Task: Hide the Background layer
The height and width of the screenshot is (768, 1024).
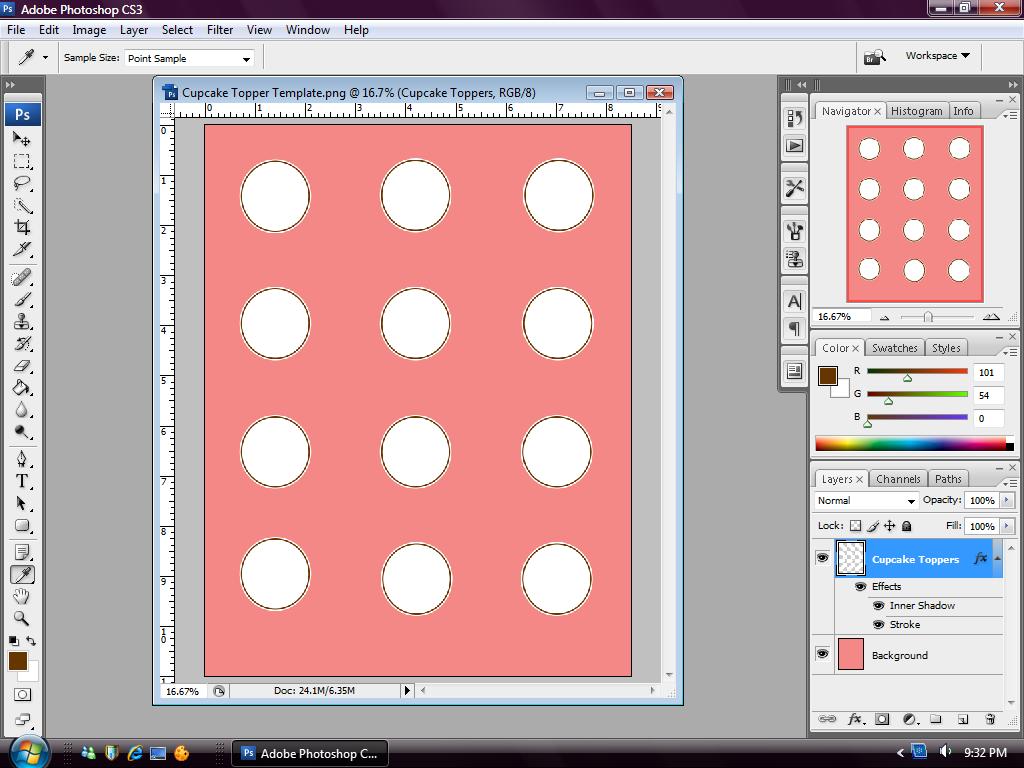Action: tap(822, 654)
